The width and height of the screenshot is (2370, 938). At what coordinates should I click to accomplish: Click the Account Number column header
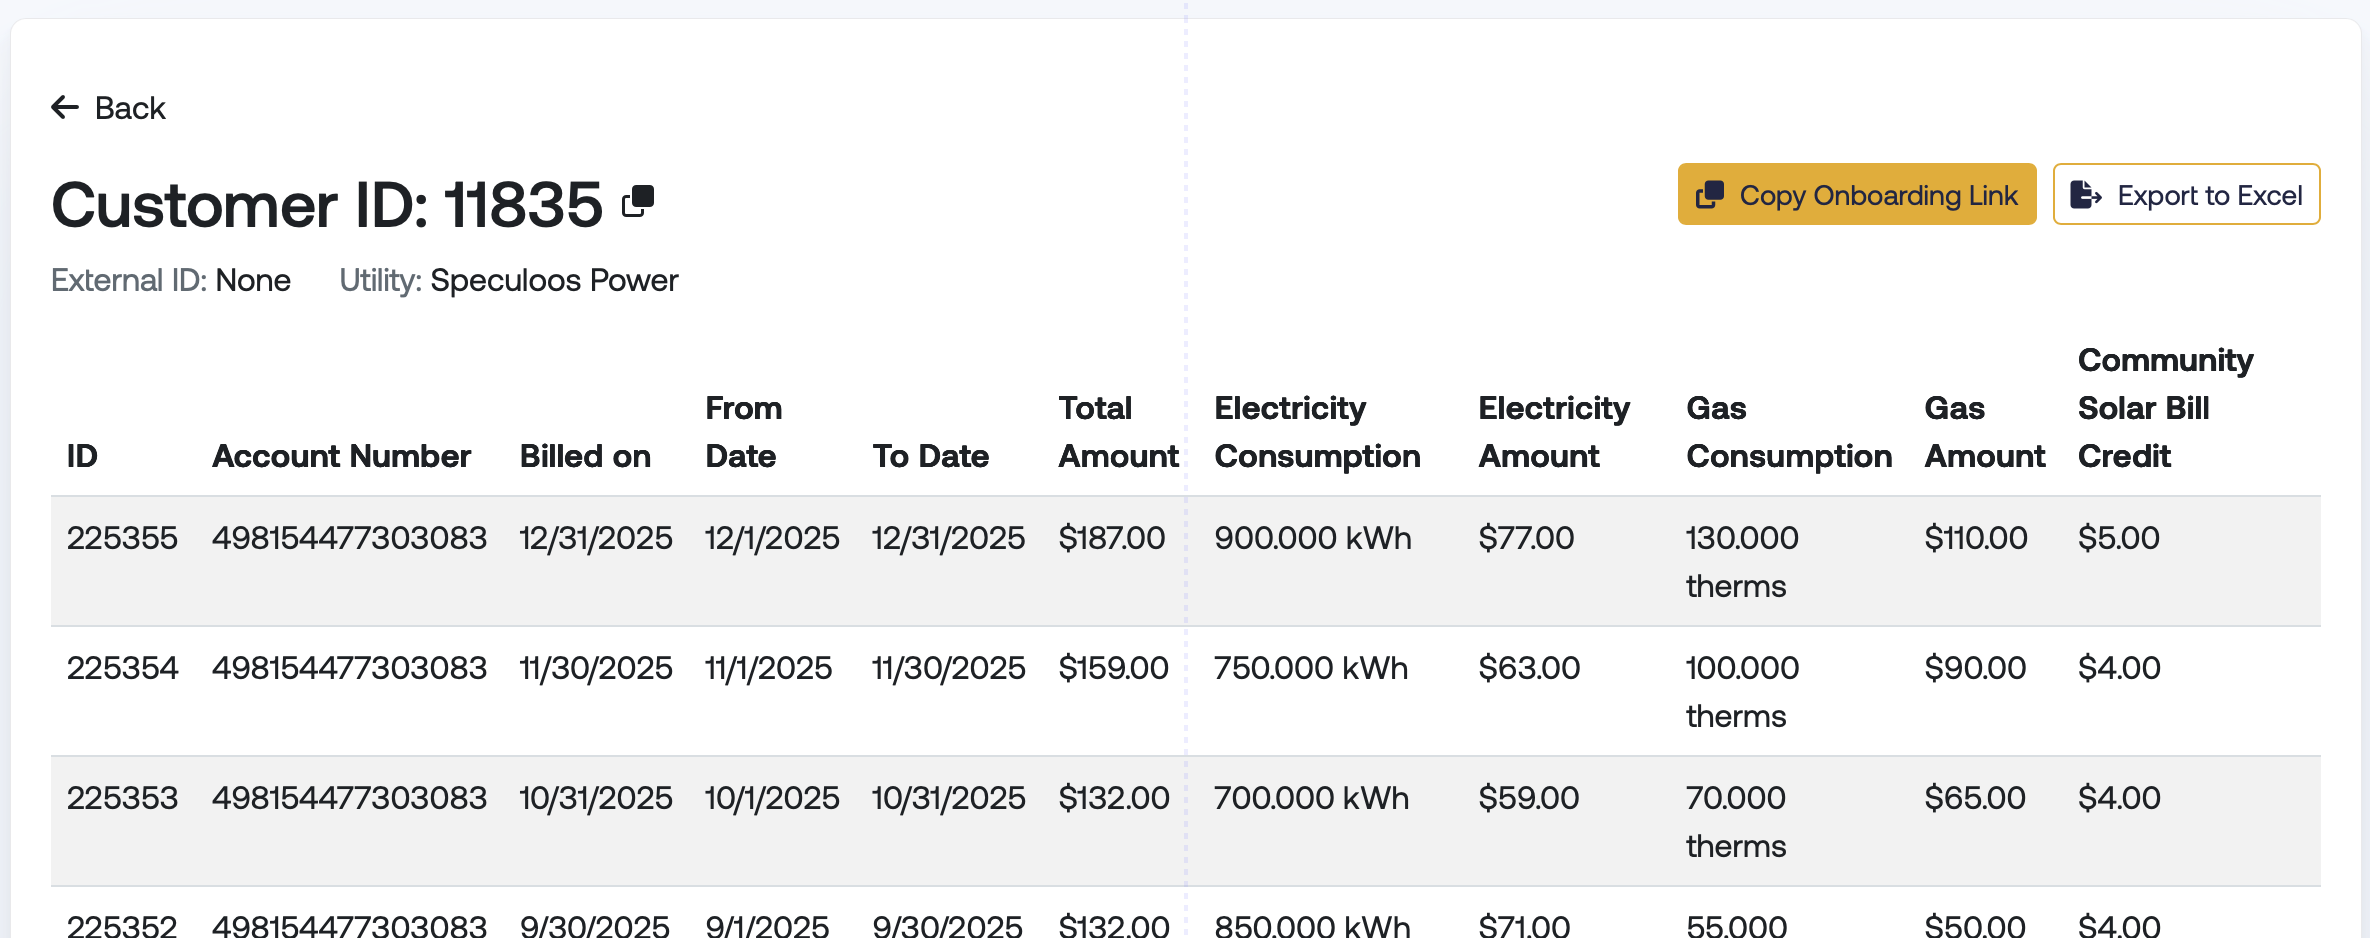[x=341, y=456]
